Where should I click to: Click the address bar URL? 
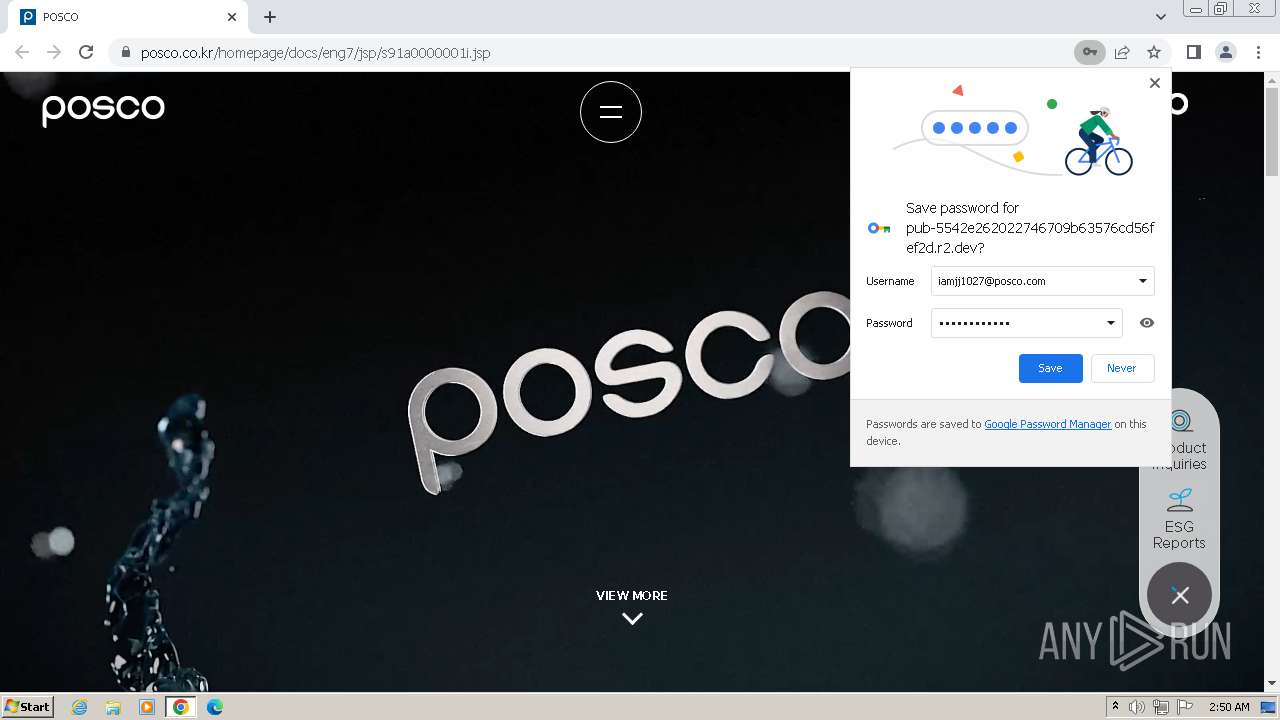coord(315,53)
